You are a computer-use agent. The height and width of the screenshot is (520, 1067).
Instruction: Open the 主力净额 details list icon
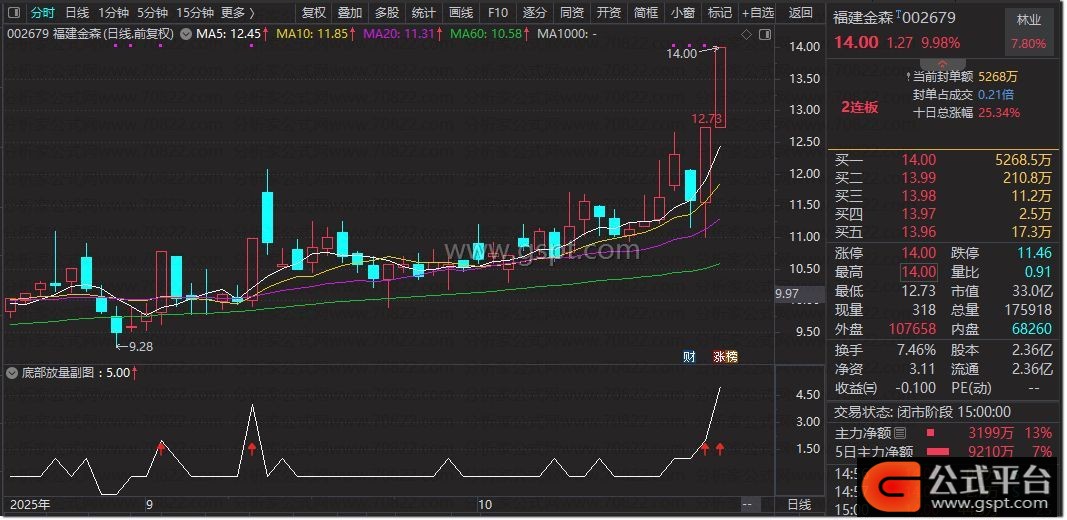coord(901,433)
